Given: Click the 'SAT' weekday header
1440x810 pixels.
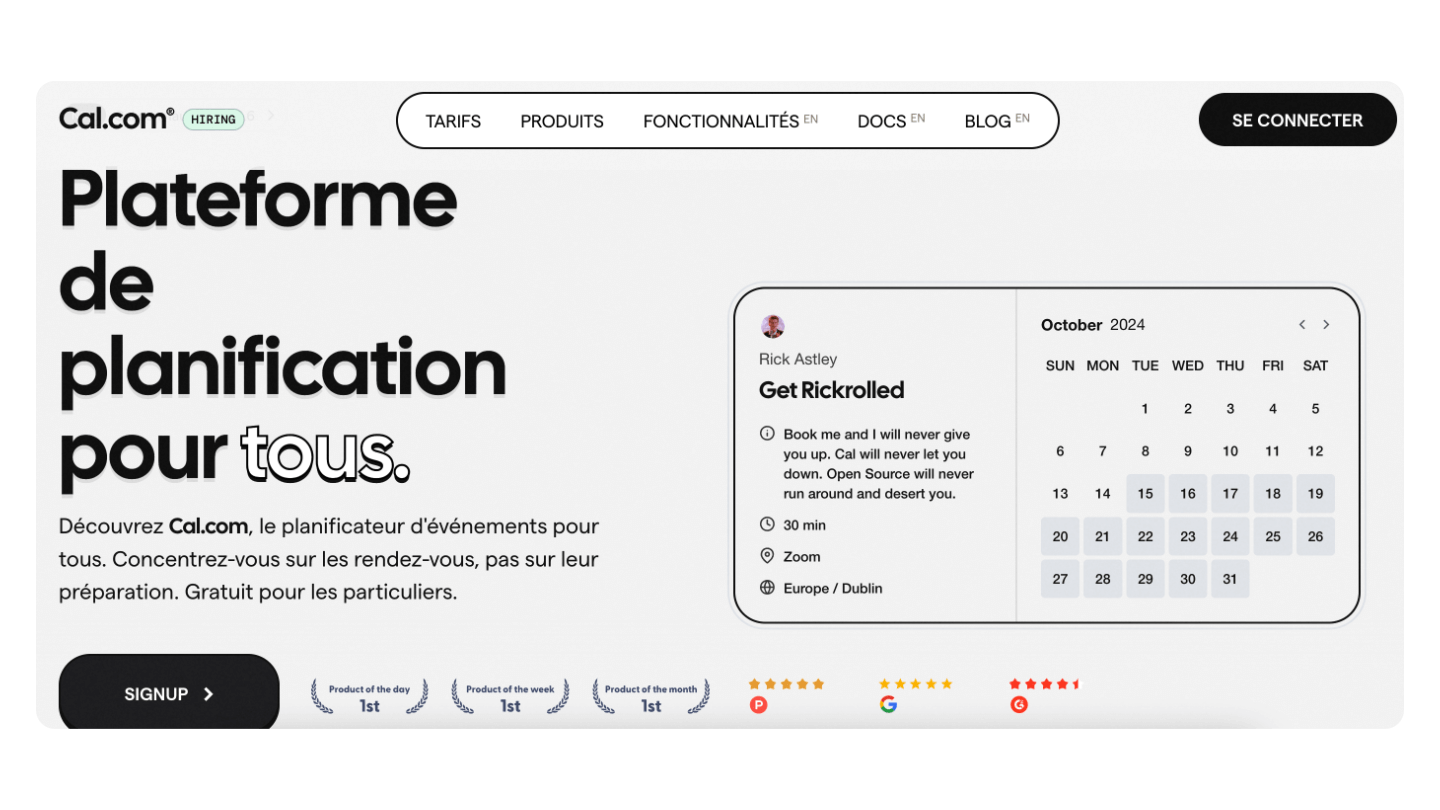Looking at the screenshot, I should tap(1315, 366).
